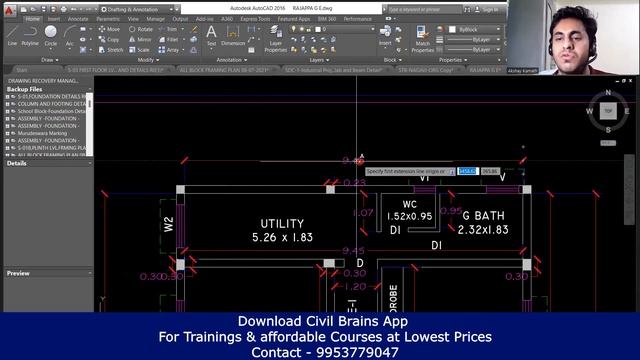
Task: Toggle layer lock icon in layer dropdown
Action: pyautogui.click(x=309, y=29)
